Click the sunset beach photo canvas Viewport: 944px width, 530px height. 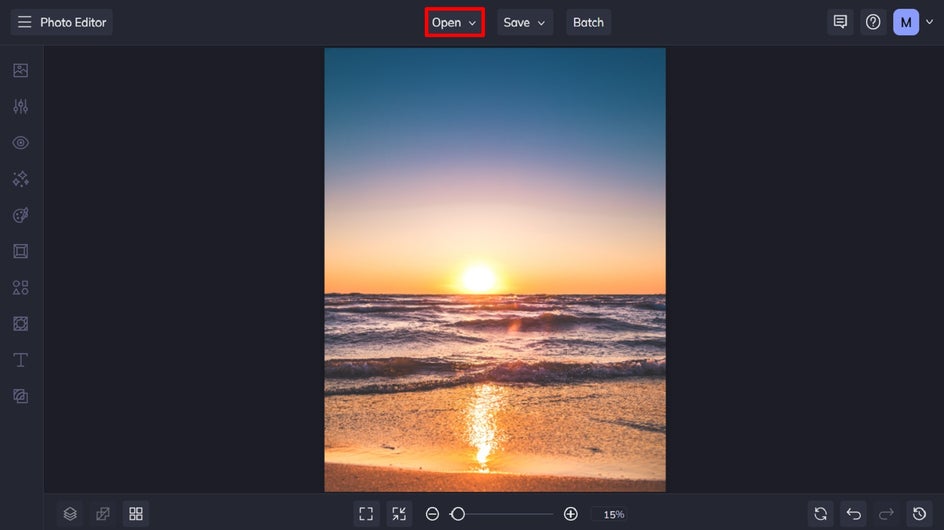495,270
